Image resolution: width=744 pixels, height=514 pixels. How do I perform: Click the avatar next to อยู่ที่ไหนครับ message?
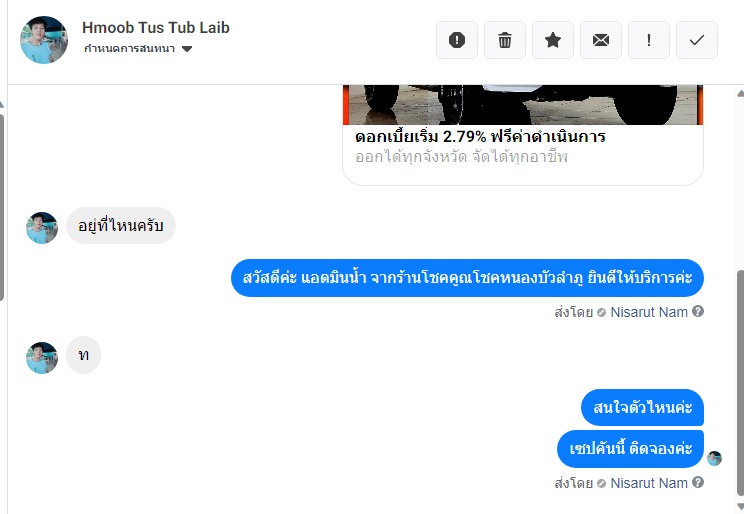[42, 228]
